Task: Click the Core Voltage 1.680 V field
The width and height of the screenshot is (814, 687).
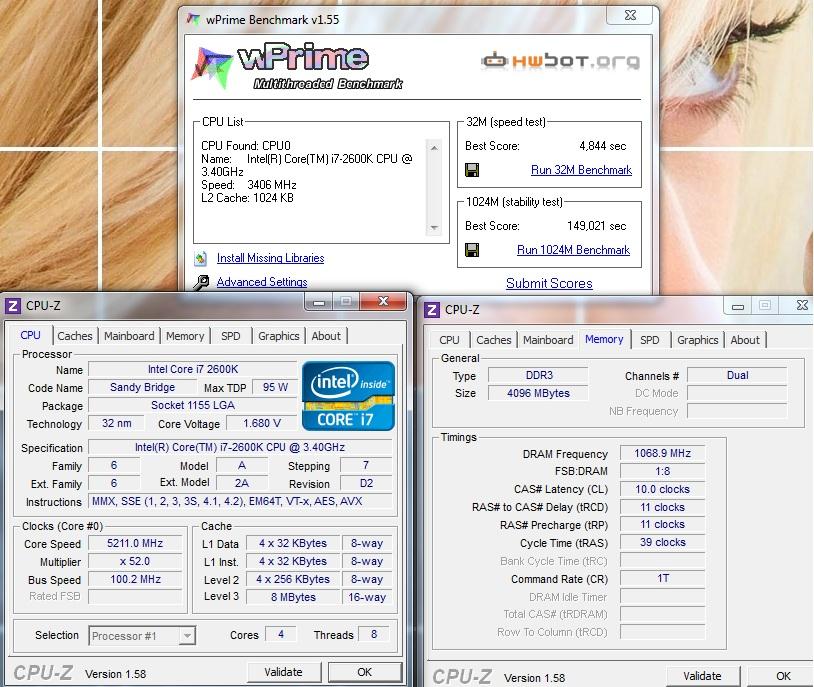Action: pos(262,423)
